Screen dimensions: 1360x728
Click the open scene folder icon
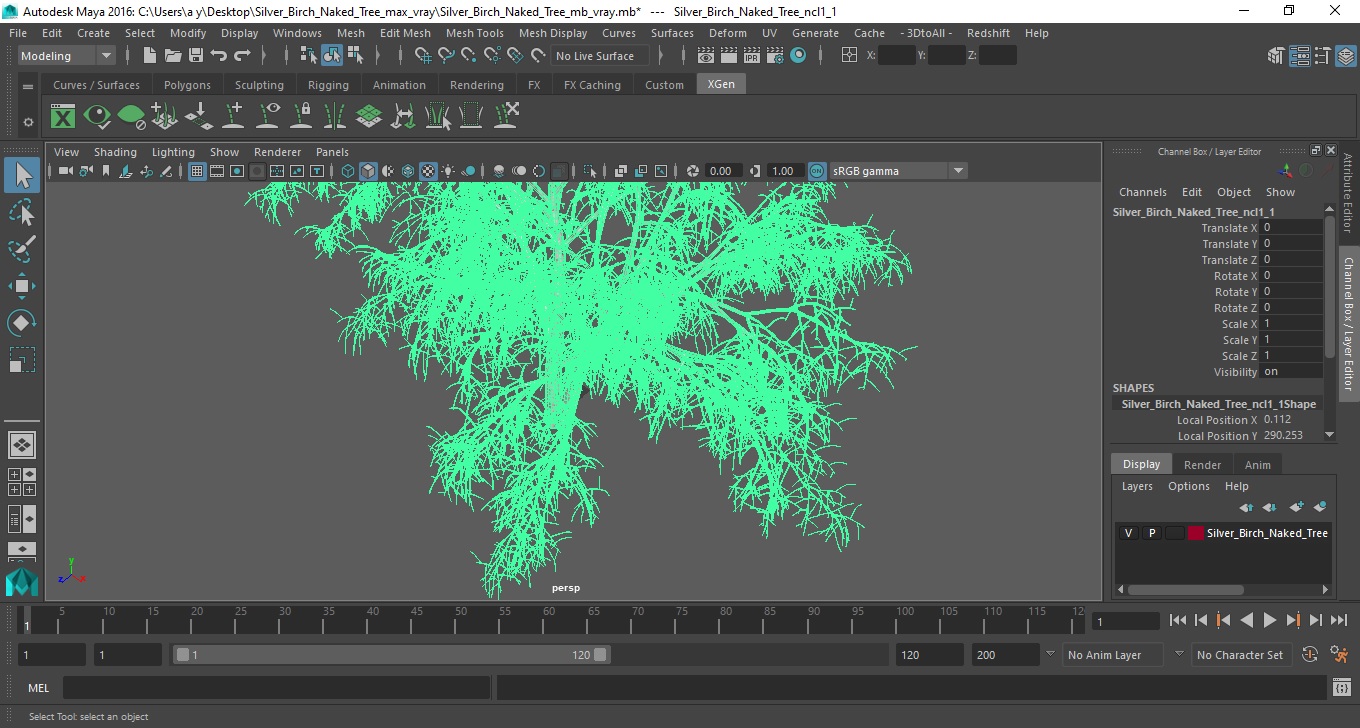173,56
